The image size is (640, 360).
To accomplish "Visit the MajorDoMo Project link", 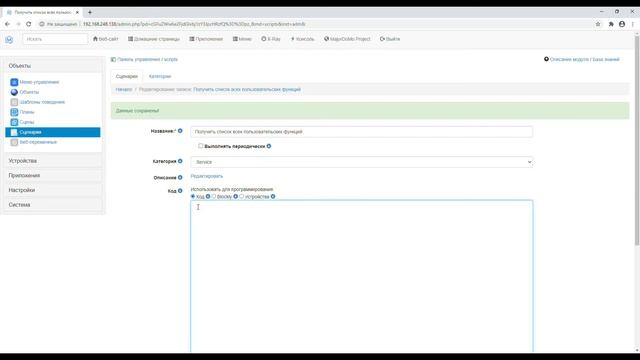I will point(347,39).
